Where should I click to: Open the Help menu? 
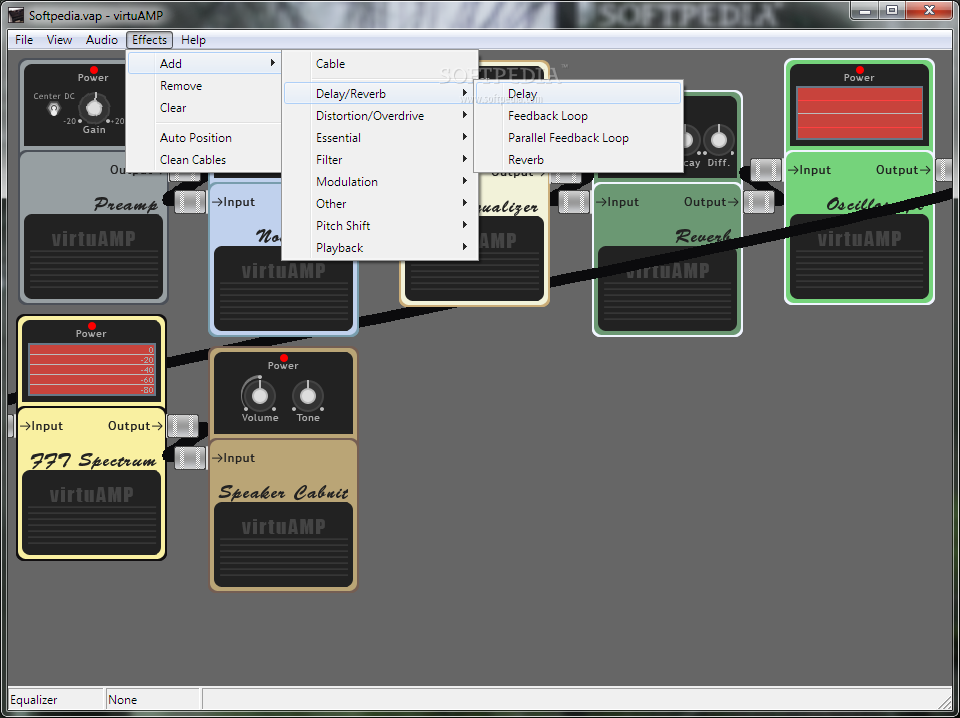tap(193, 40)
